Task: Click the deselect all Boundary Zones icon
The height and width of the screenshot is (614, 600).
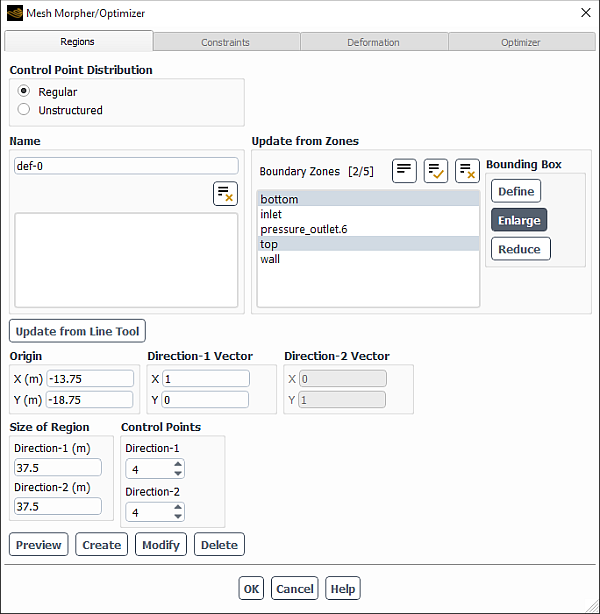Action: (467, 171)
